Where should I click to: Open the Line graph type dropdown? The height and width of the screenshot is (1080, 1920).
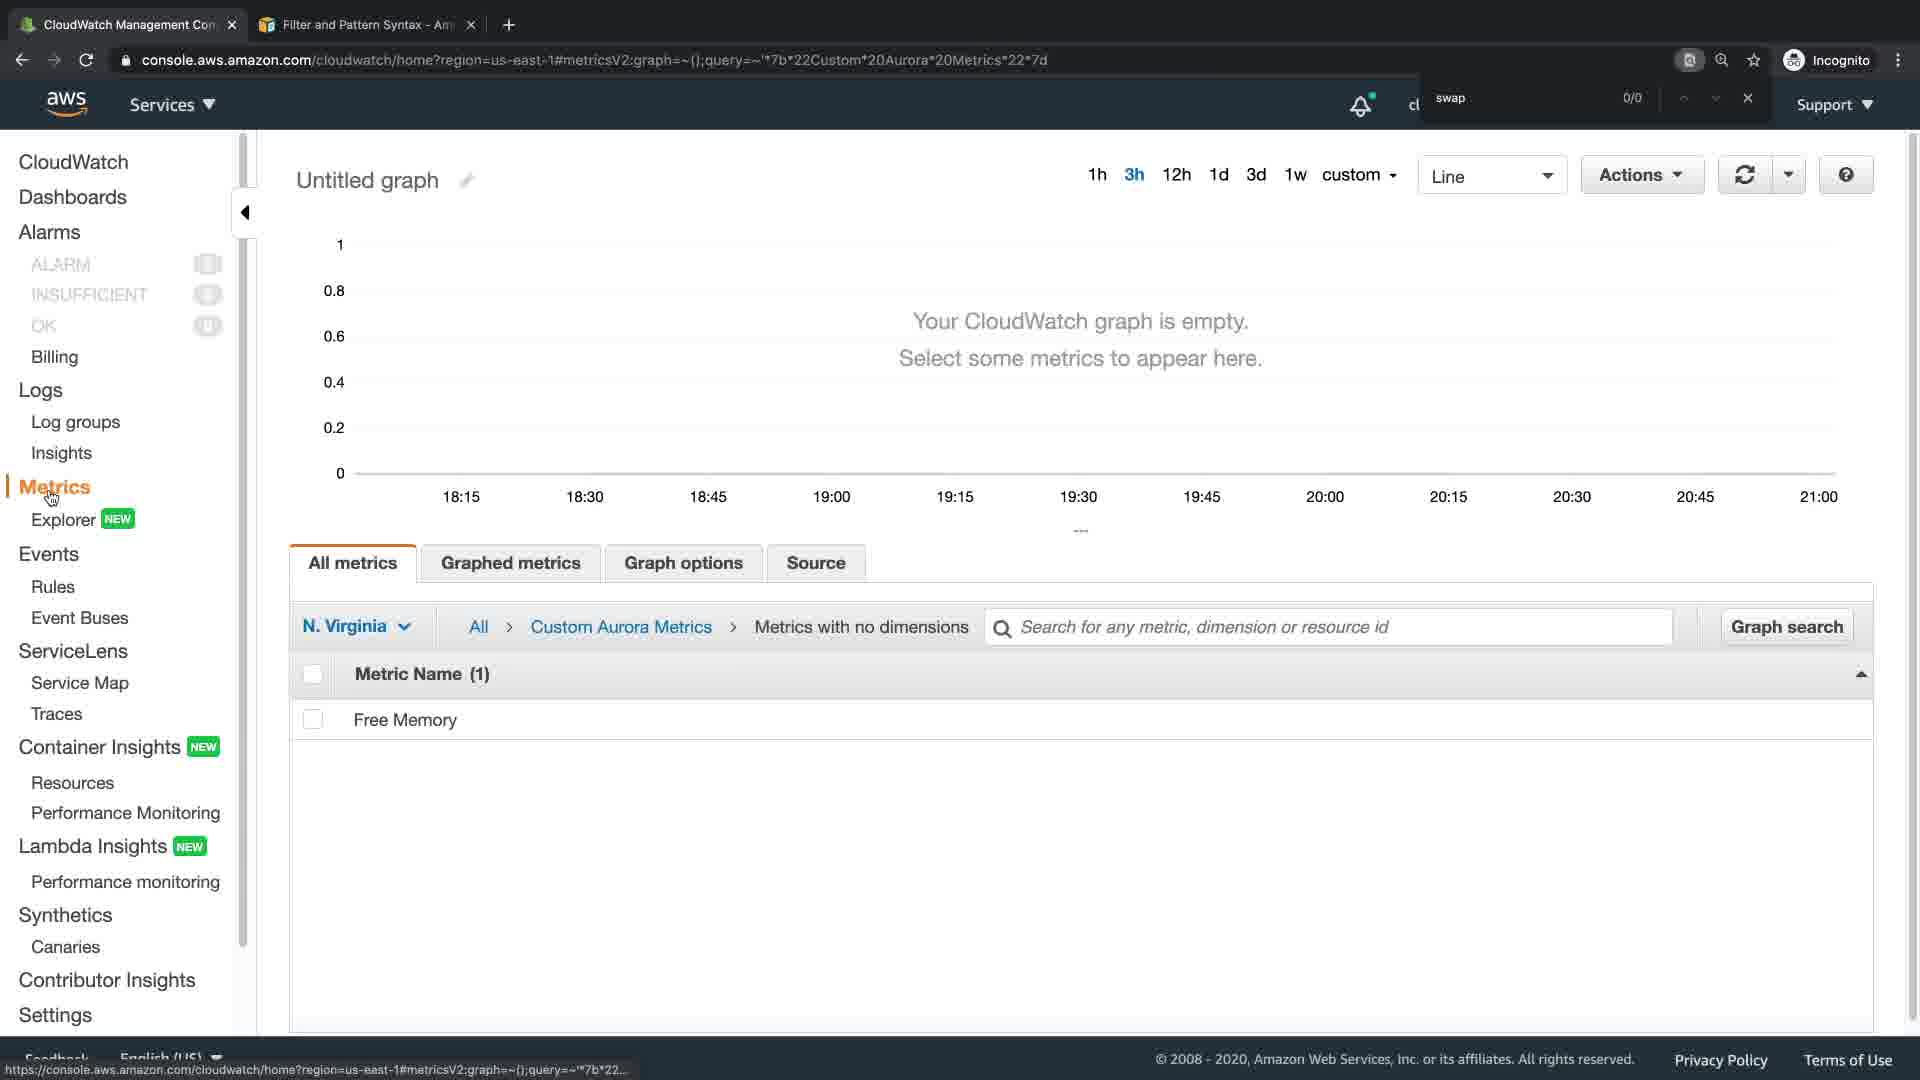click(x=1491, y=176)
